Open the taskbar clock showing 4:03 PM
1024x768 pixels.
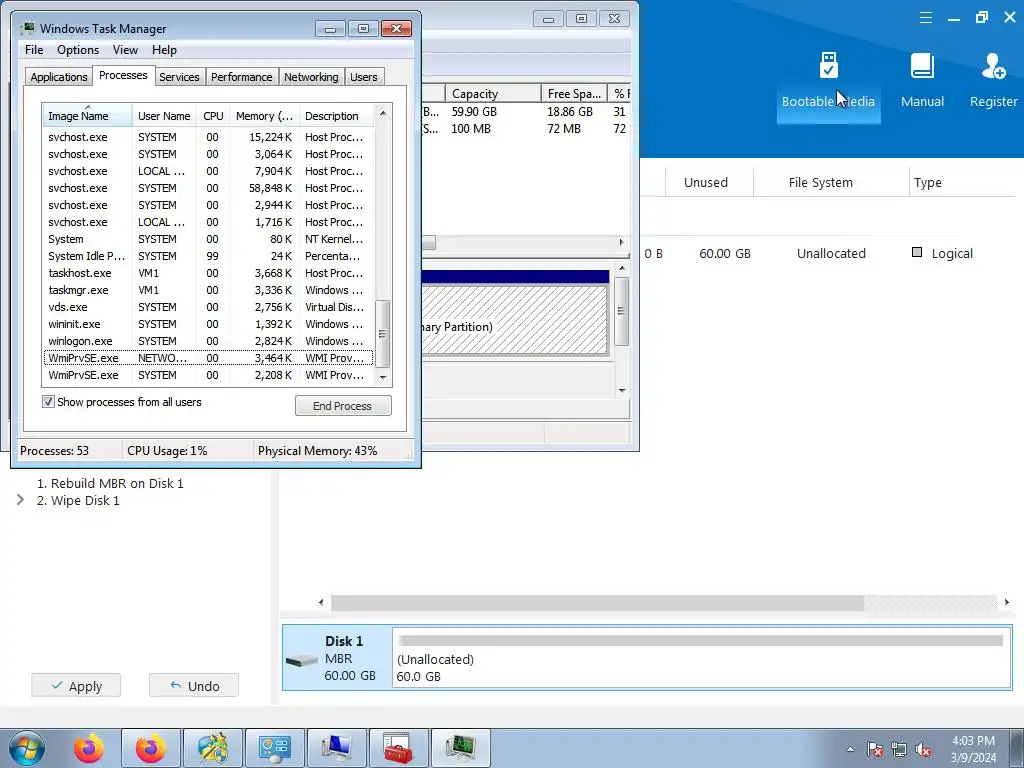tap(973, 749)
